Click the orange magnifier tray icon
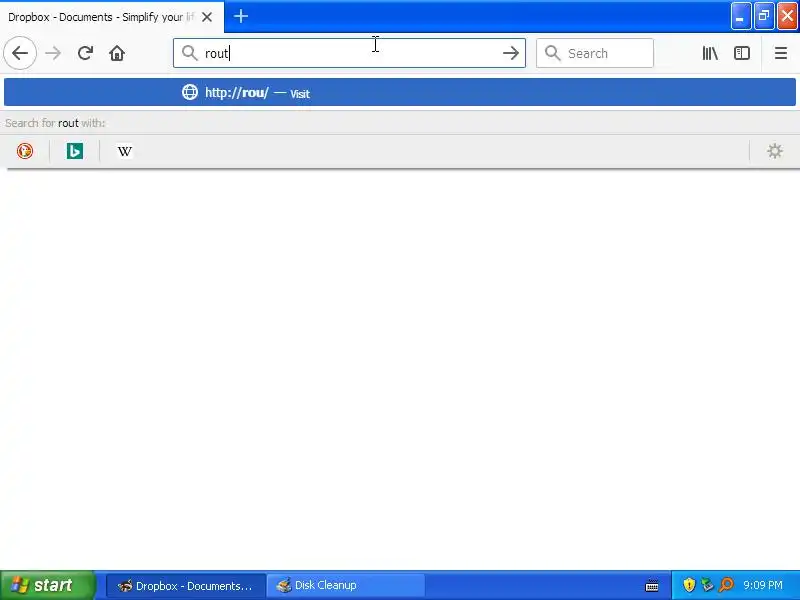Viewport: 800px width, 600px height. pos(726,585)
